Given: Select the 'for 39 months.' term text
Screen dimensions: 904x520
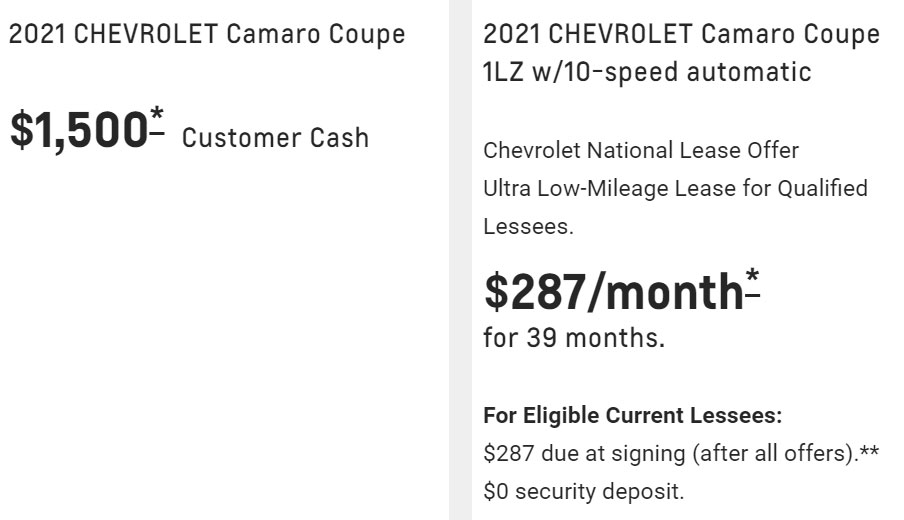Looking at the screenshot, I should [574, 338].
